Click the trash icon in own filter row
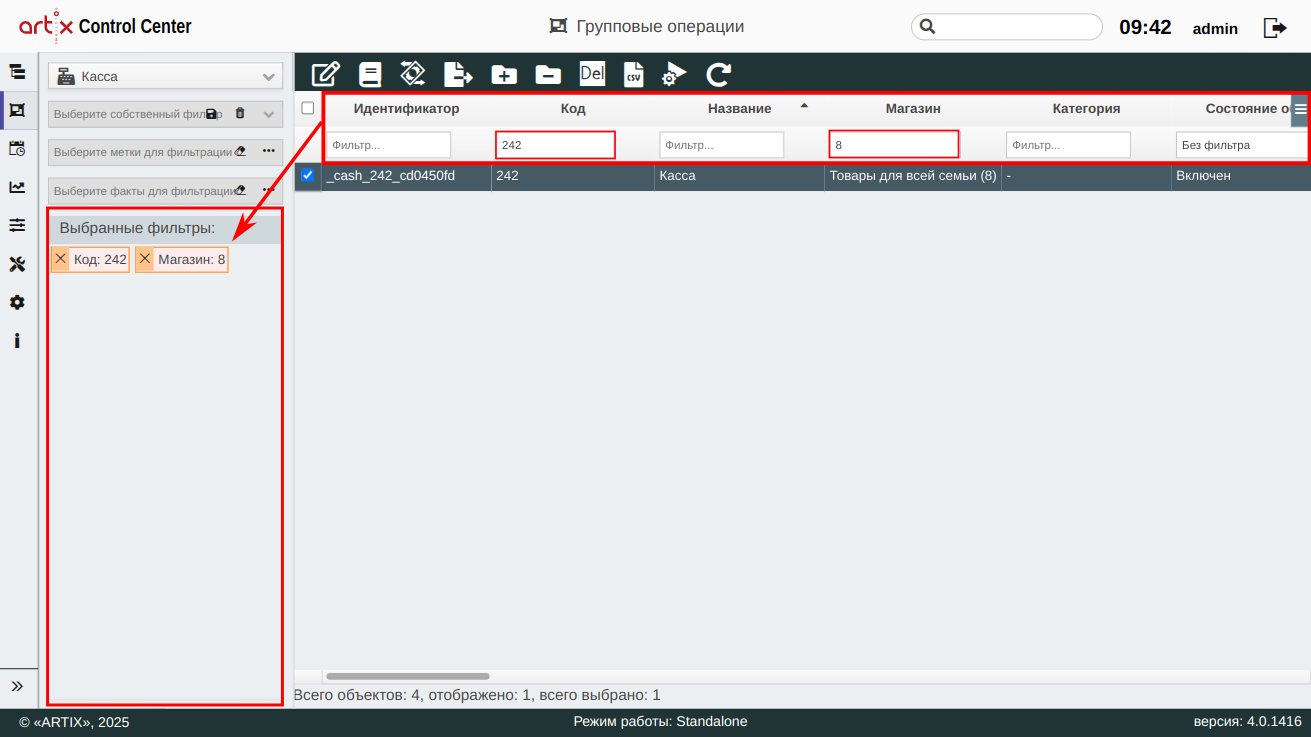Viewport: 1311px width, 737px height. coord(240,114)
